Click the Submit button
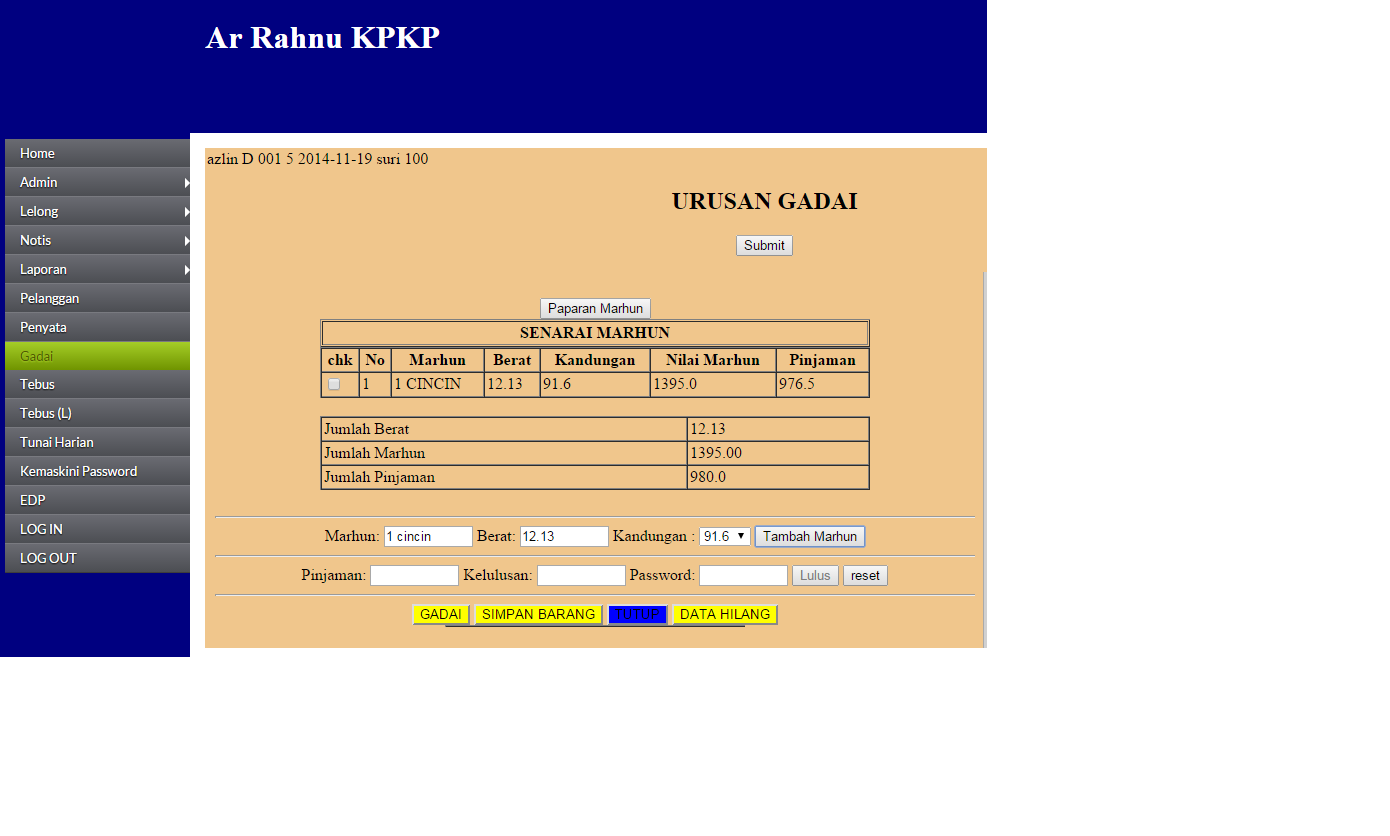This screenshot has width=1390, height=836. 764,245
